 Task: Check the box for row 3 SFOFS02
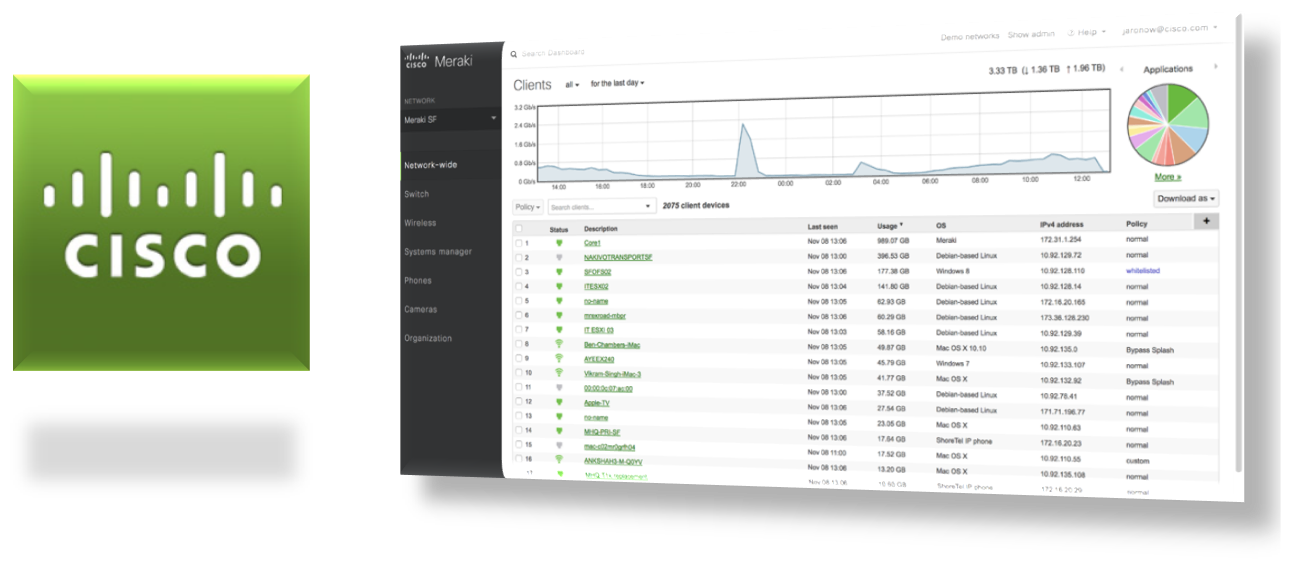[x=518, y=272]
